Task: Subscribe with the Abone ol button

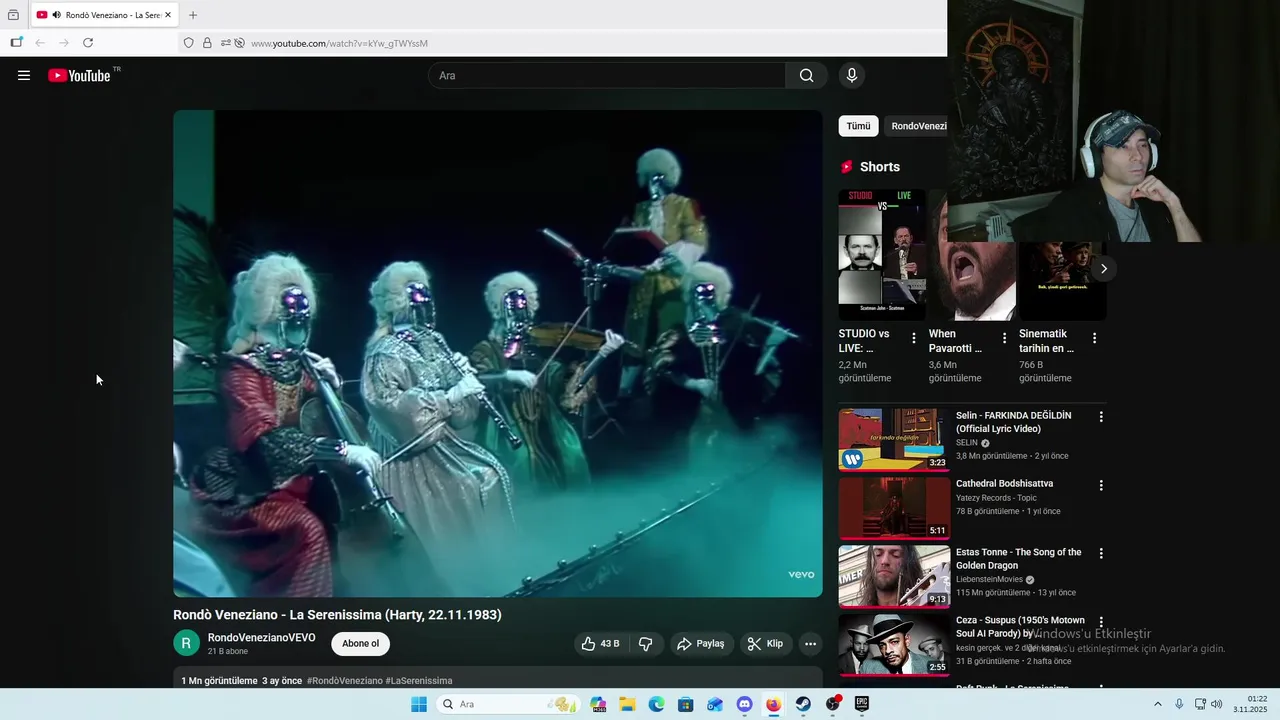Action: click(360, 644)
